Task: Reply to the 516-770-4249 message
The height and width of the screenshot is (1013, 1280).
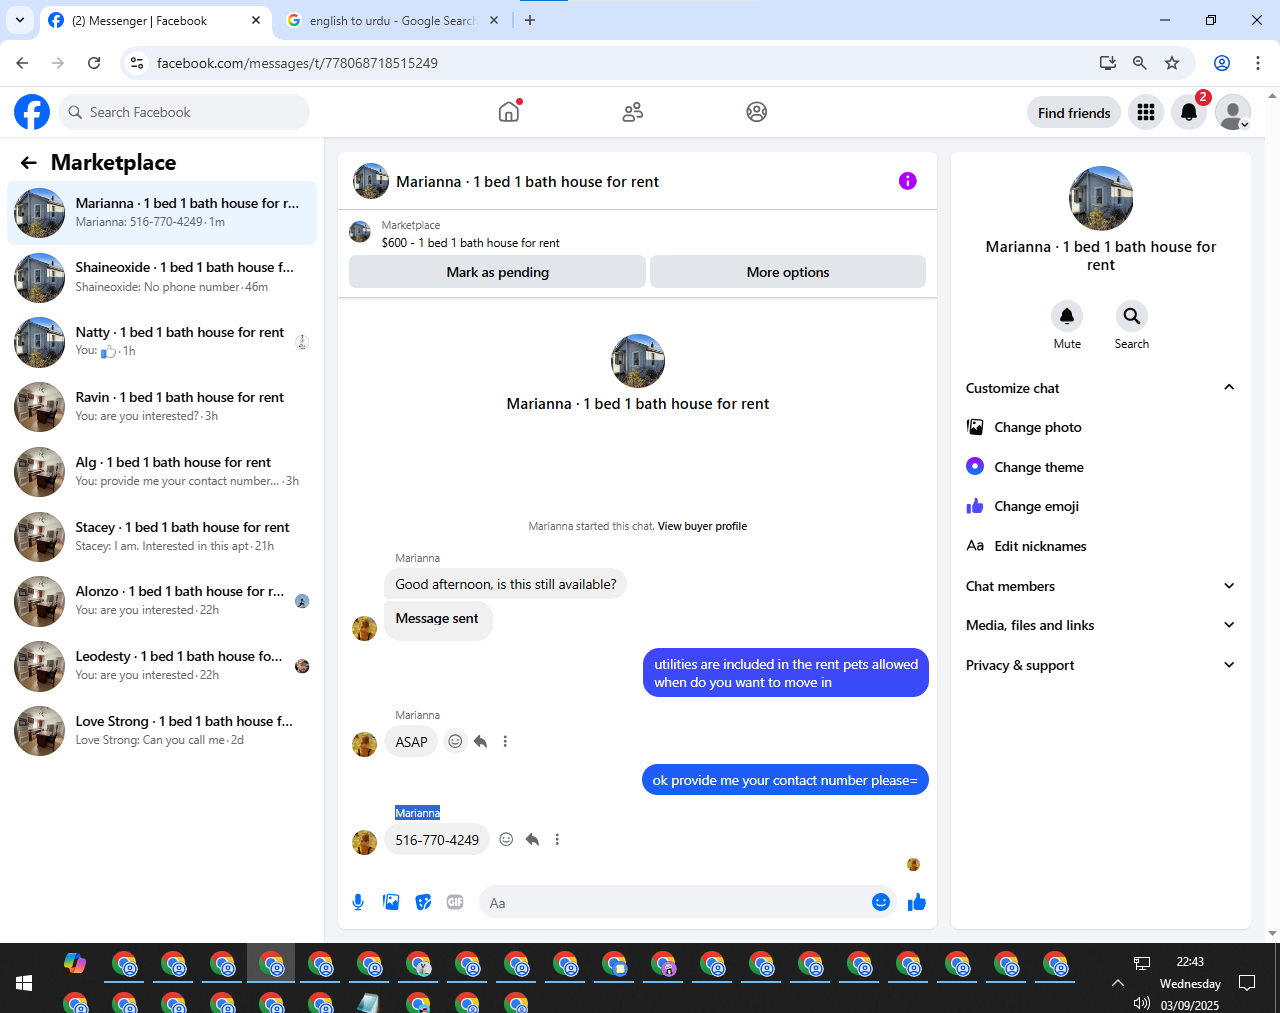Action: 532,839
